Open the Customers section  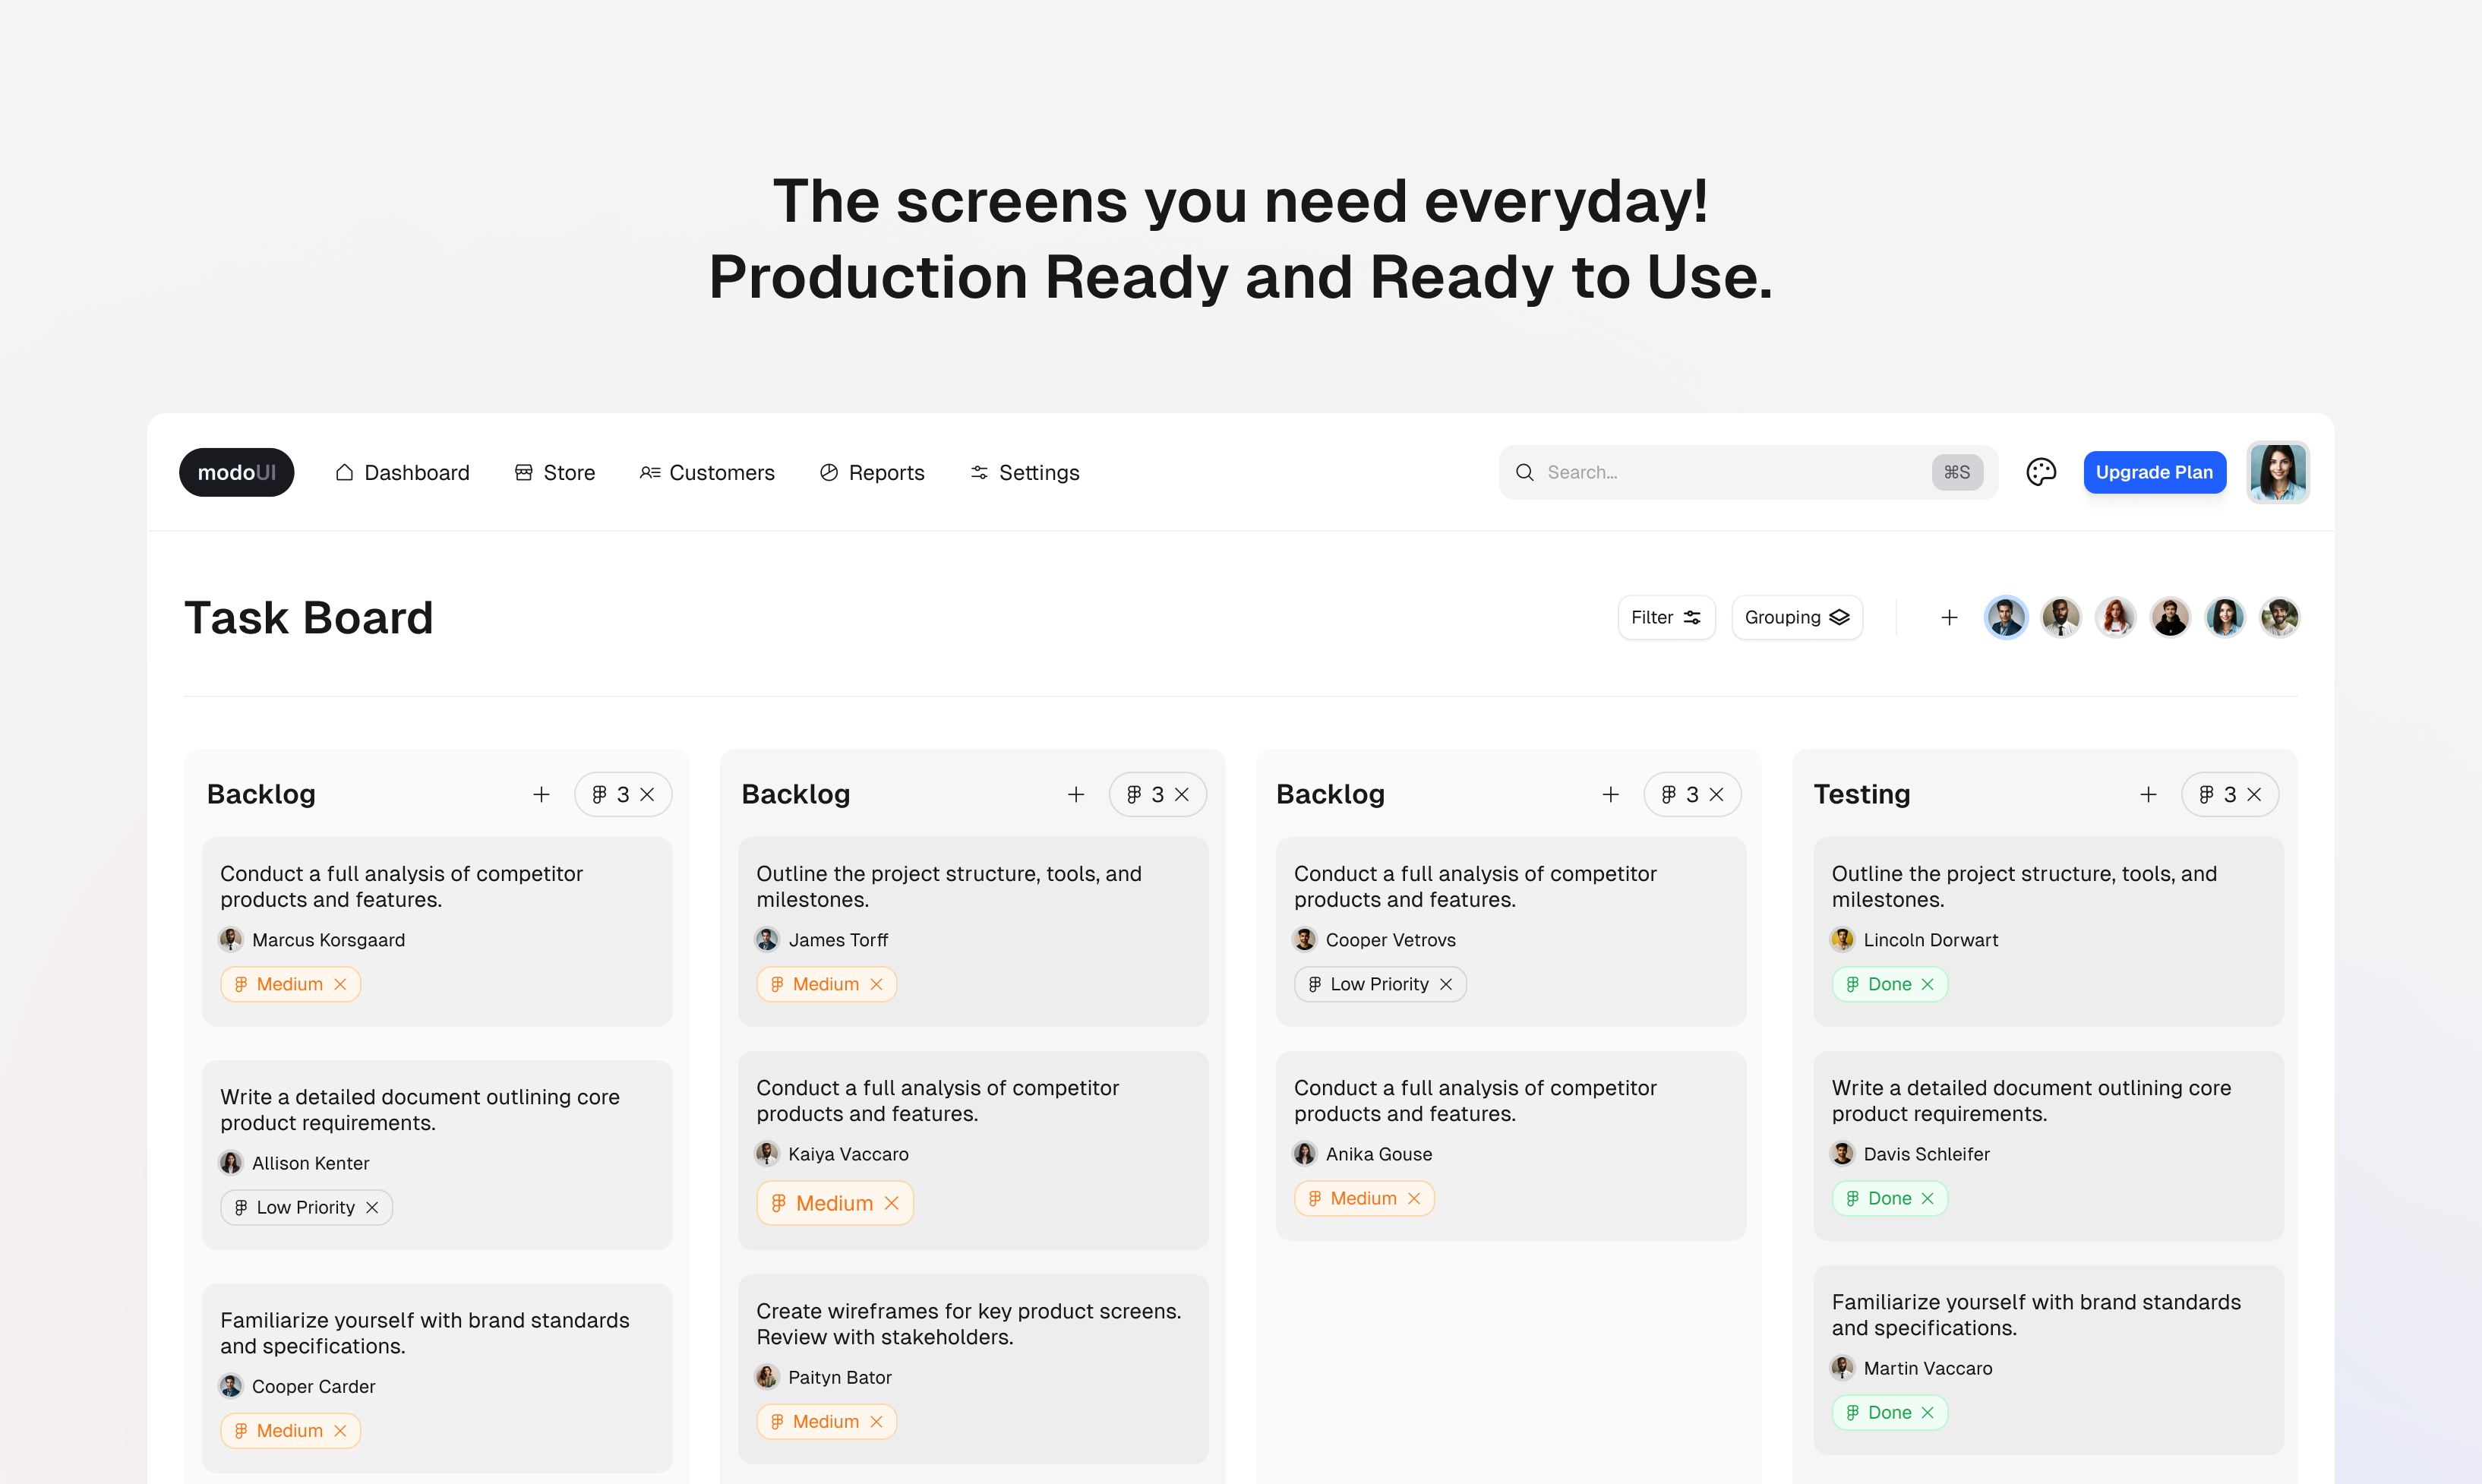[x=707, y=472]
